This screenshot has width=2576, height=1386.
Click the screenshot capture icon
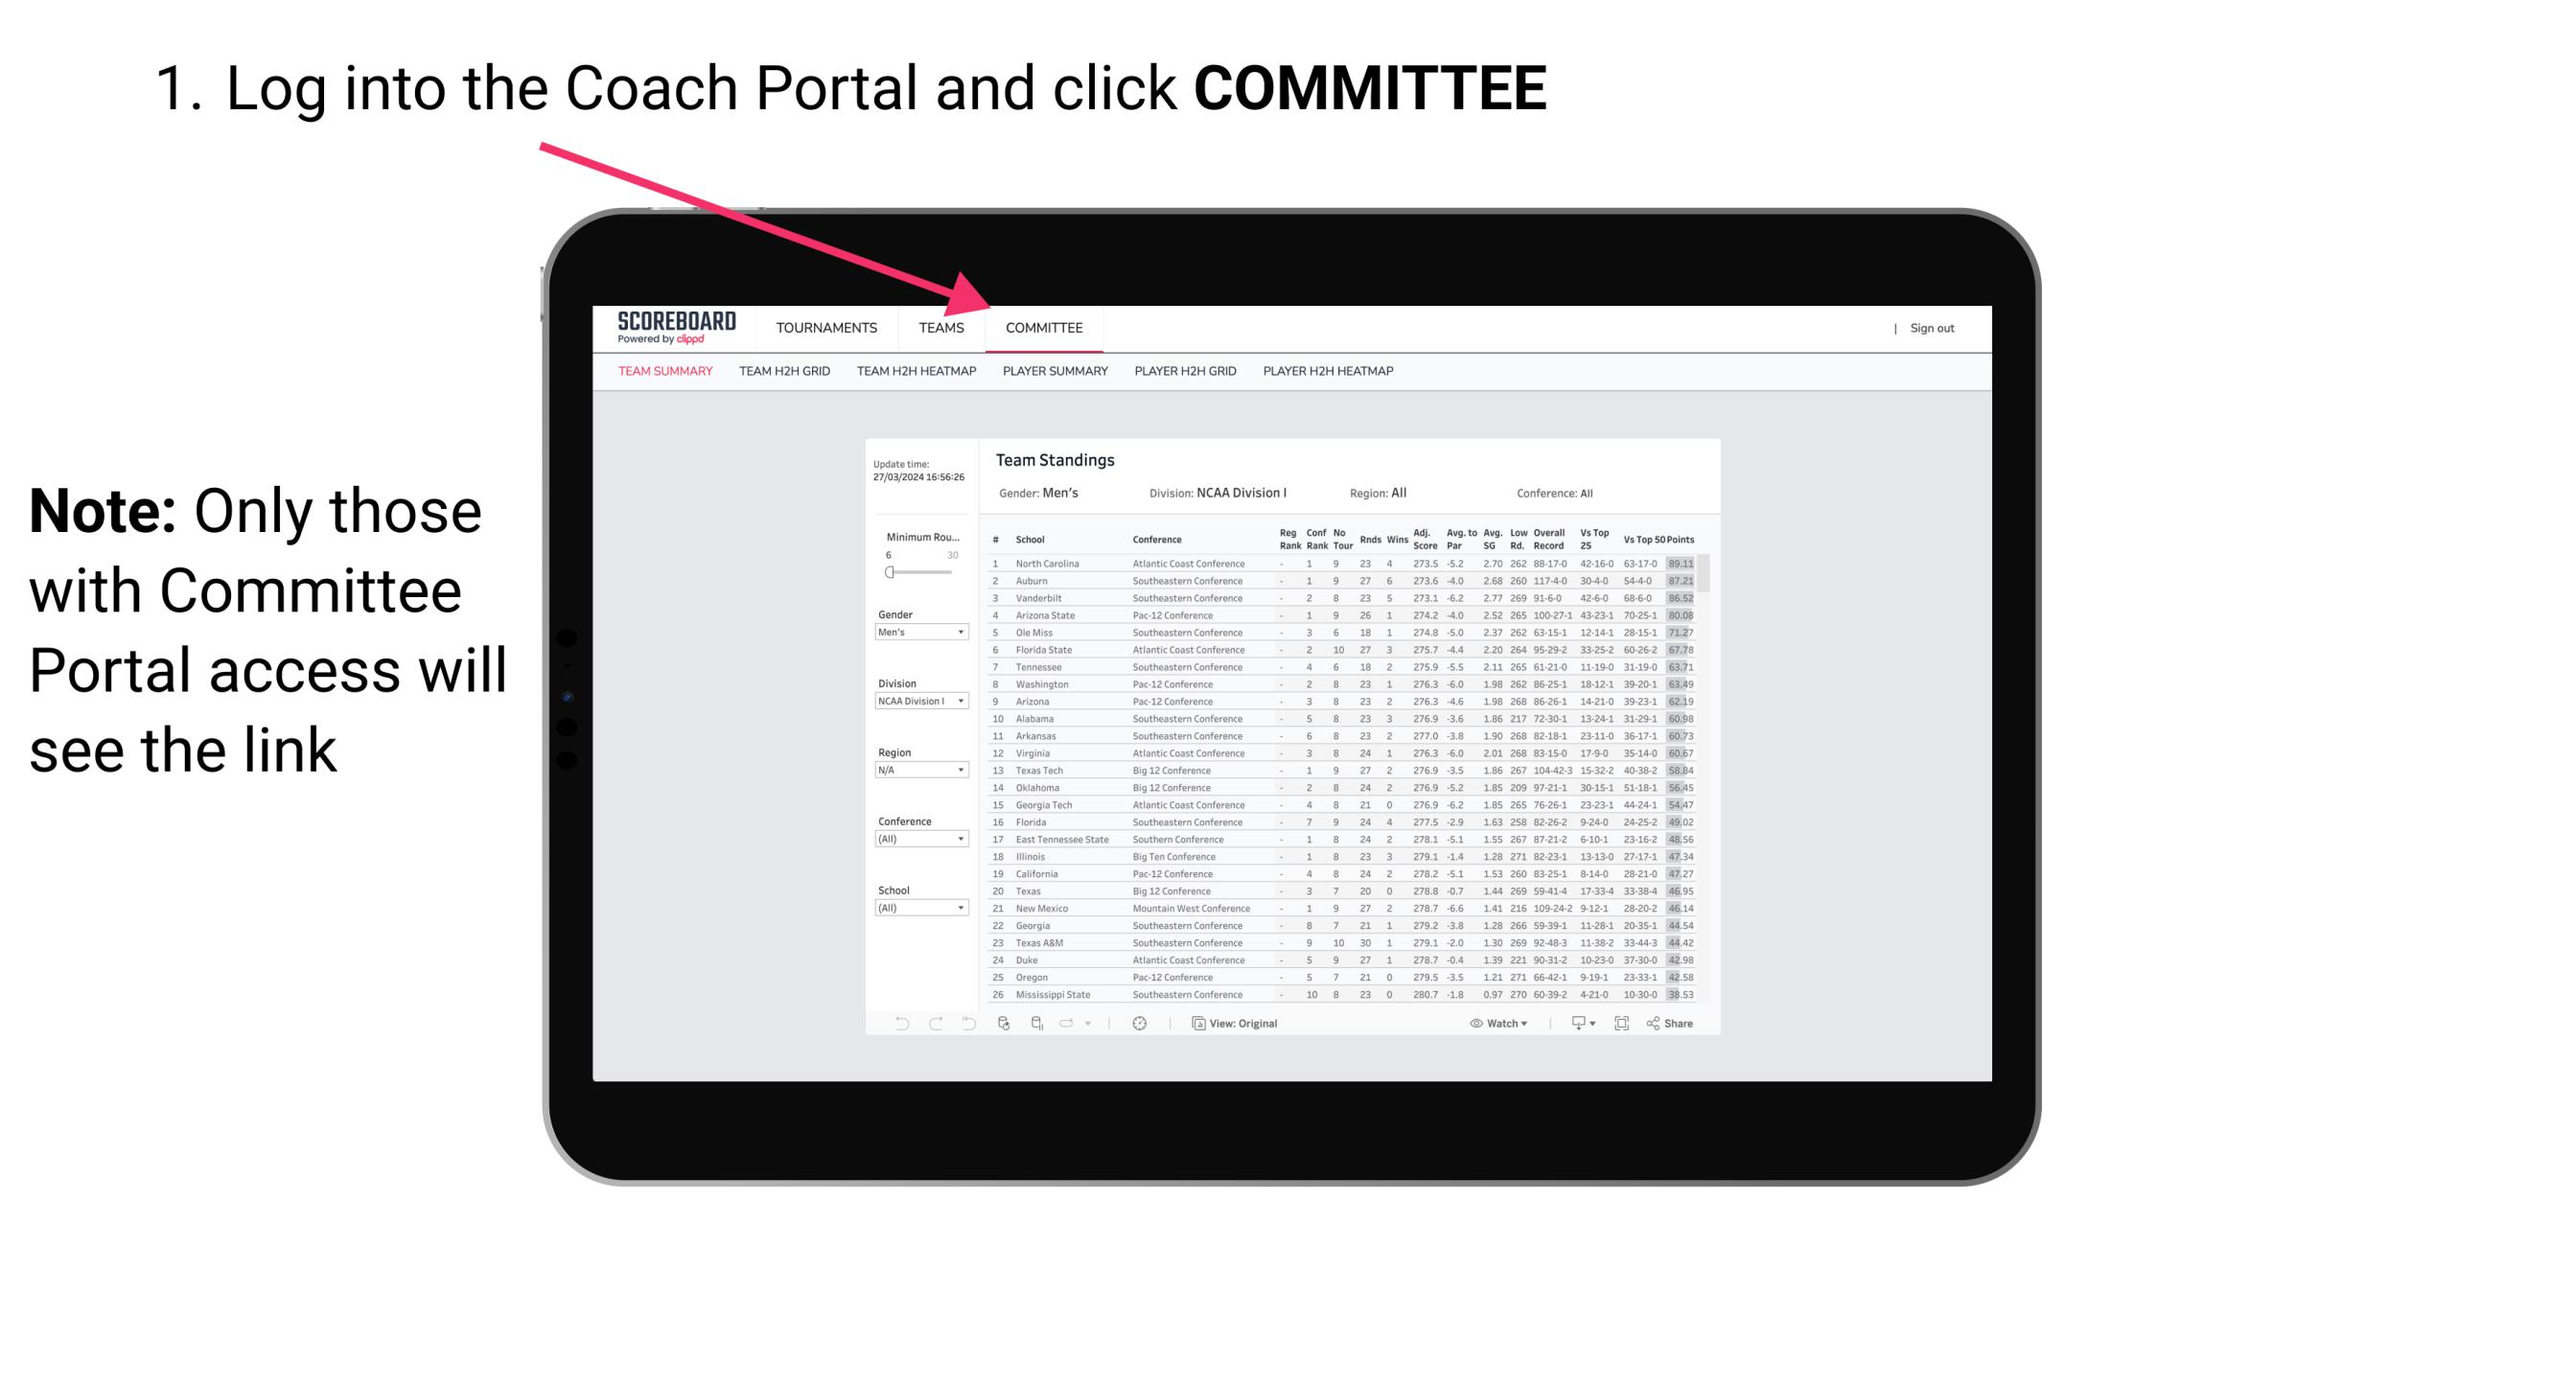point(1622,1024)
